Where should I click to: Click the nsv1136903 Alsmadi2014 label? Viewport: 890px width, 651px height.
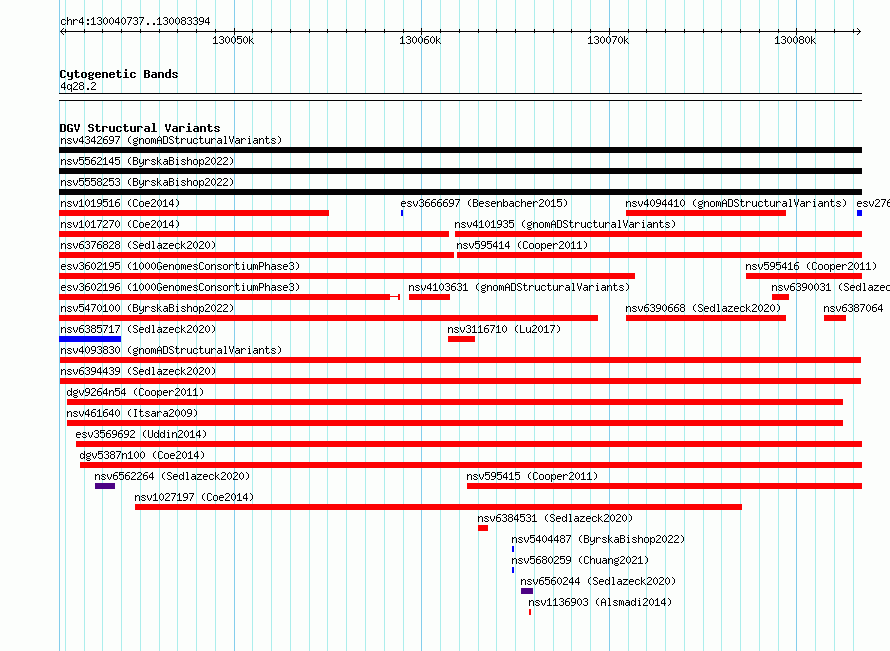click(x=600, y=602)
